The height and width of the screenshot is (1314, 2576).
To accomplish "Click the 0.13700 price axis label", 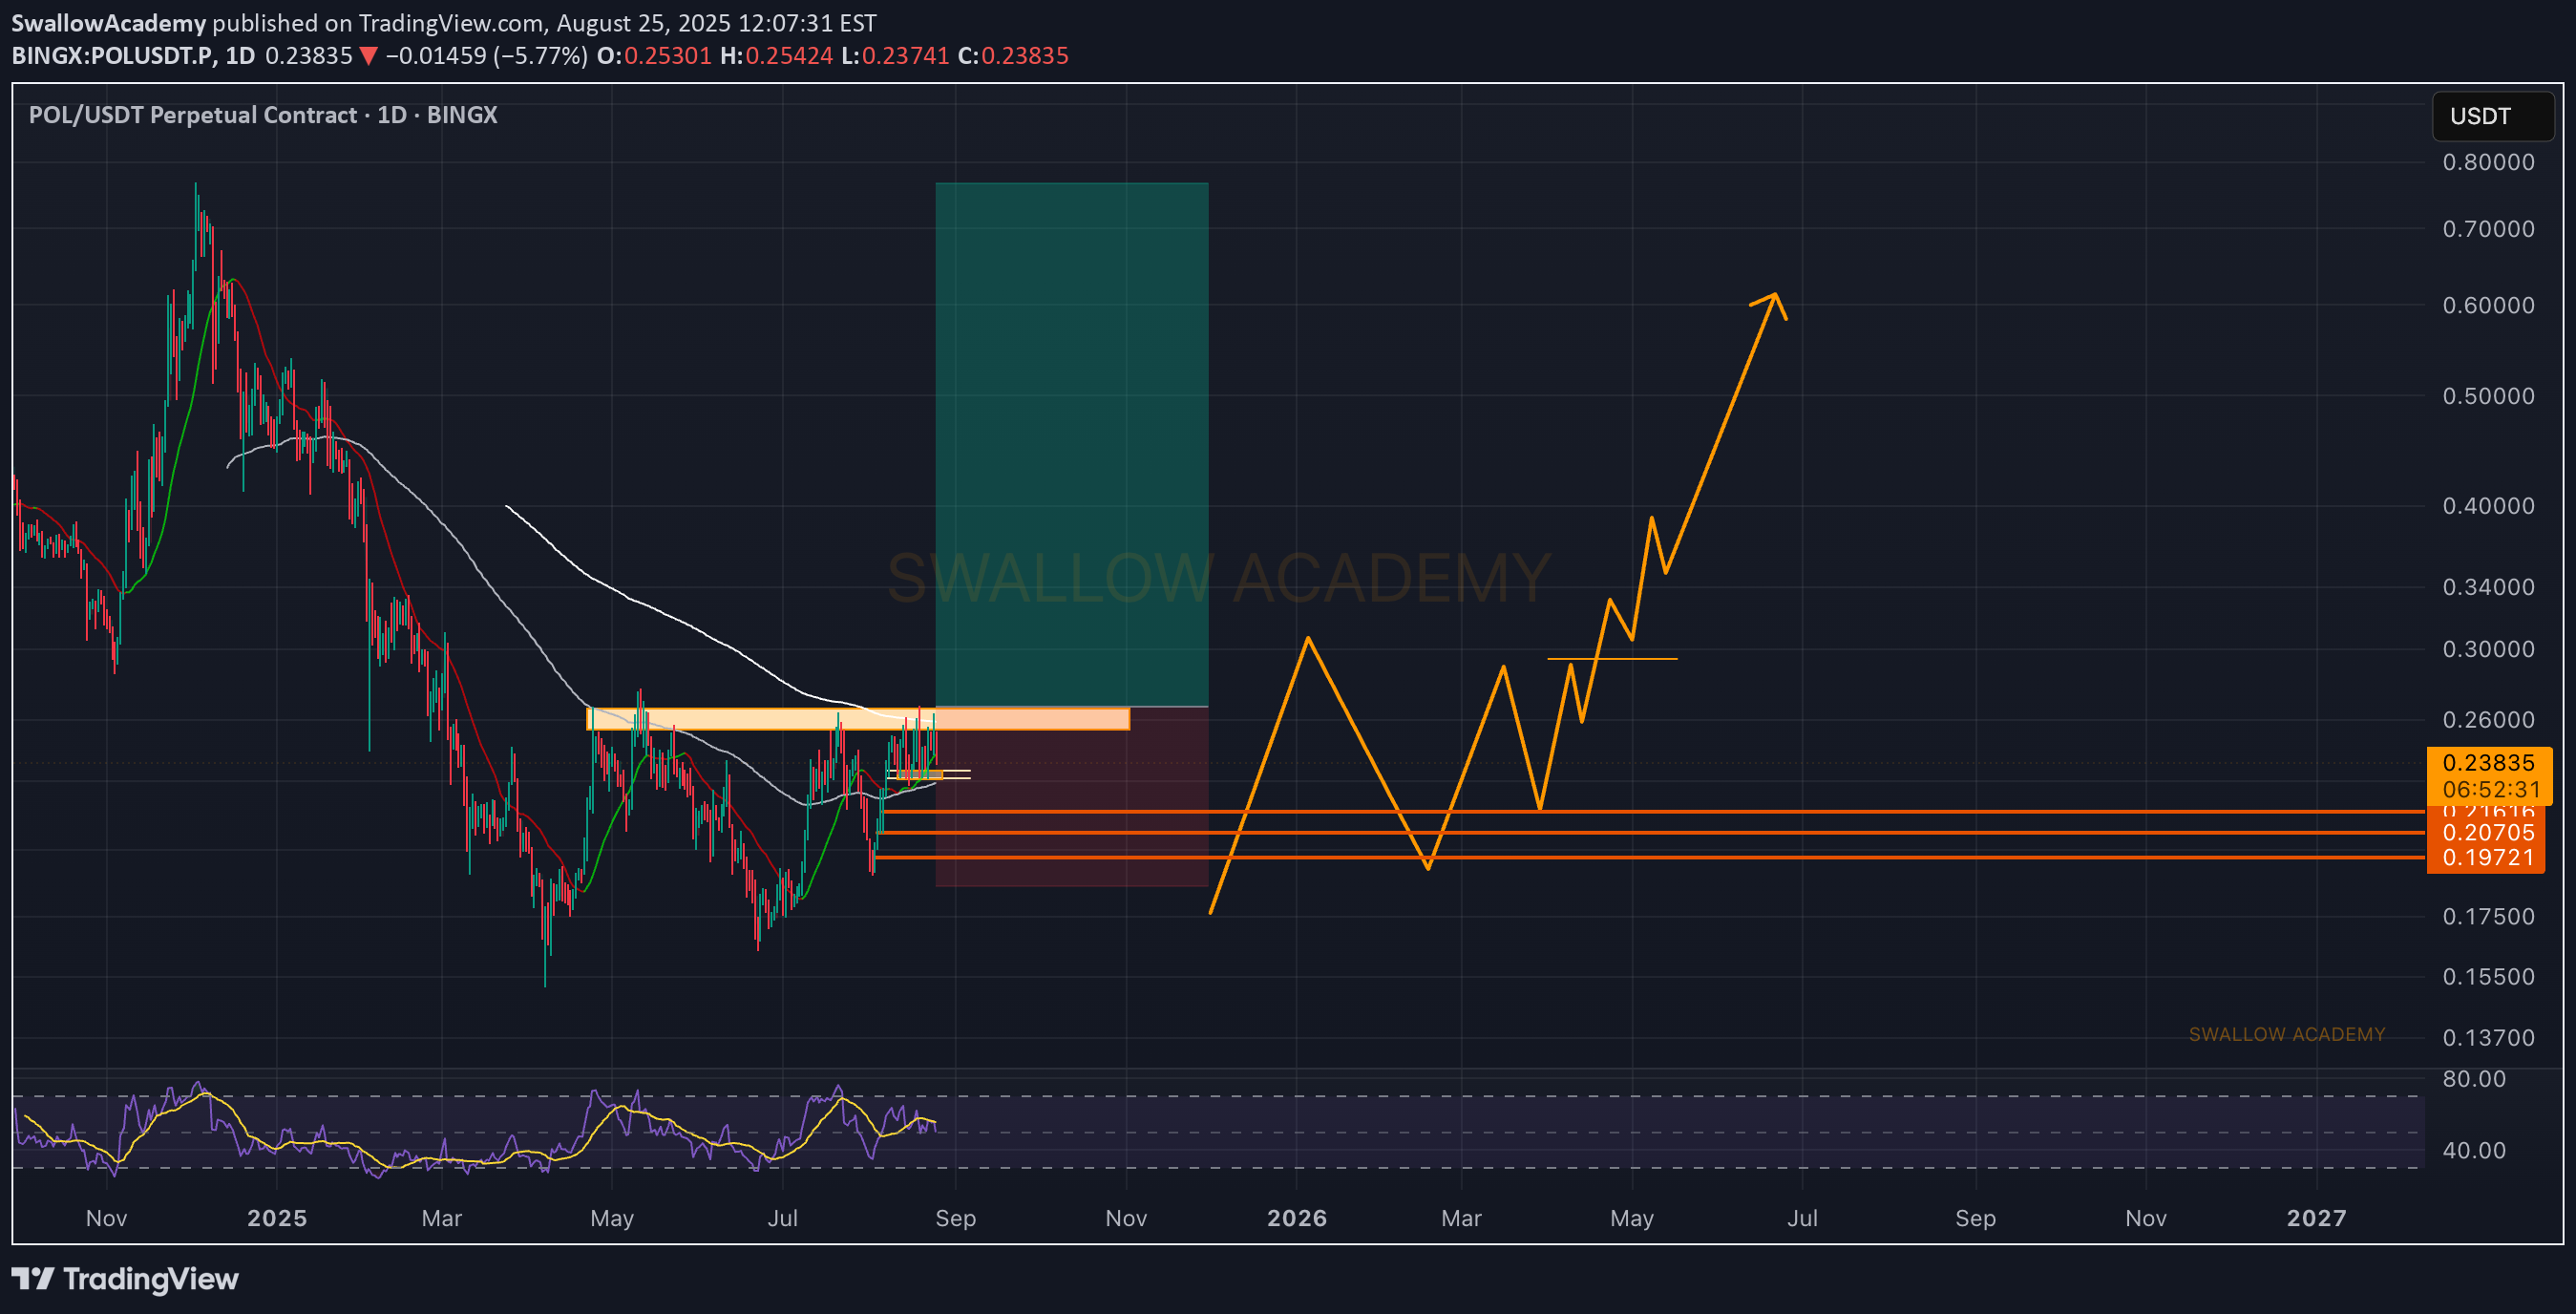I will click(2488, 1038).
